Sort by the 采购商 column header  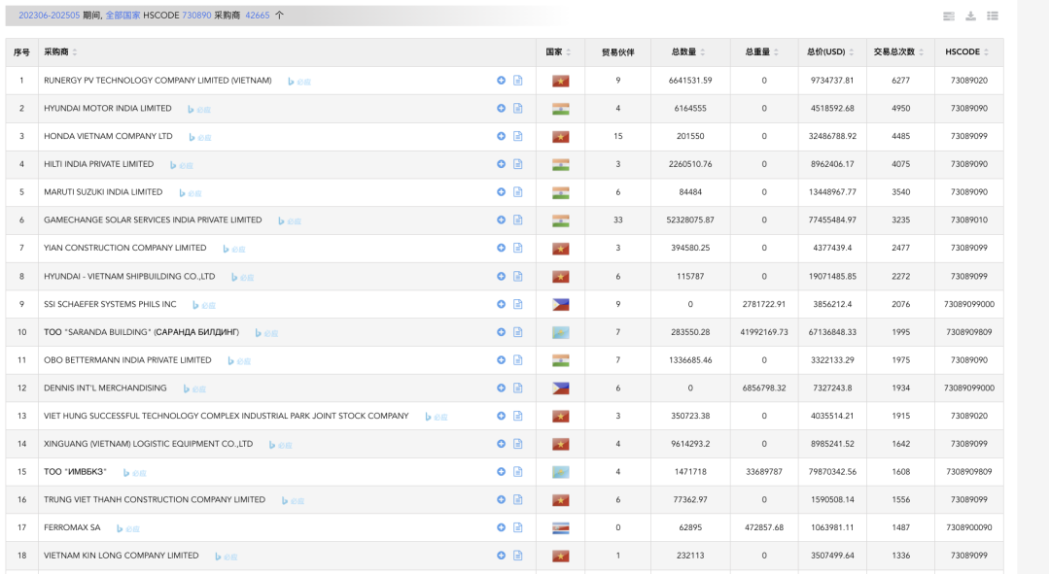pyautogui.click(x=61, y=52)
